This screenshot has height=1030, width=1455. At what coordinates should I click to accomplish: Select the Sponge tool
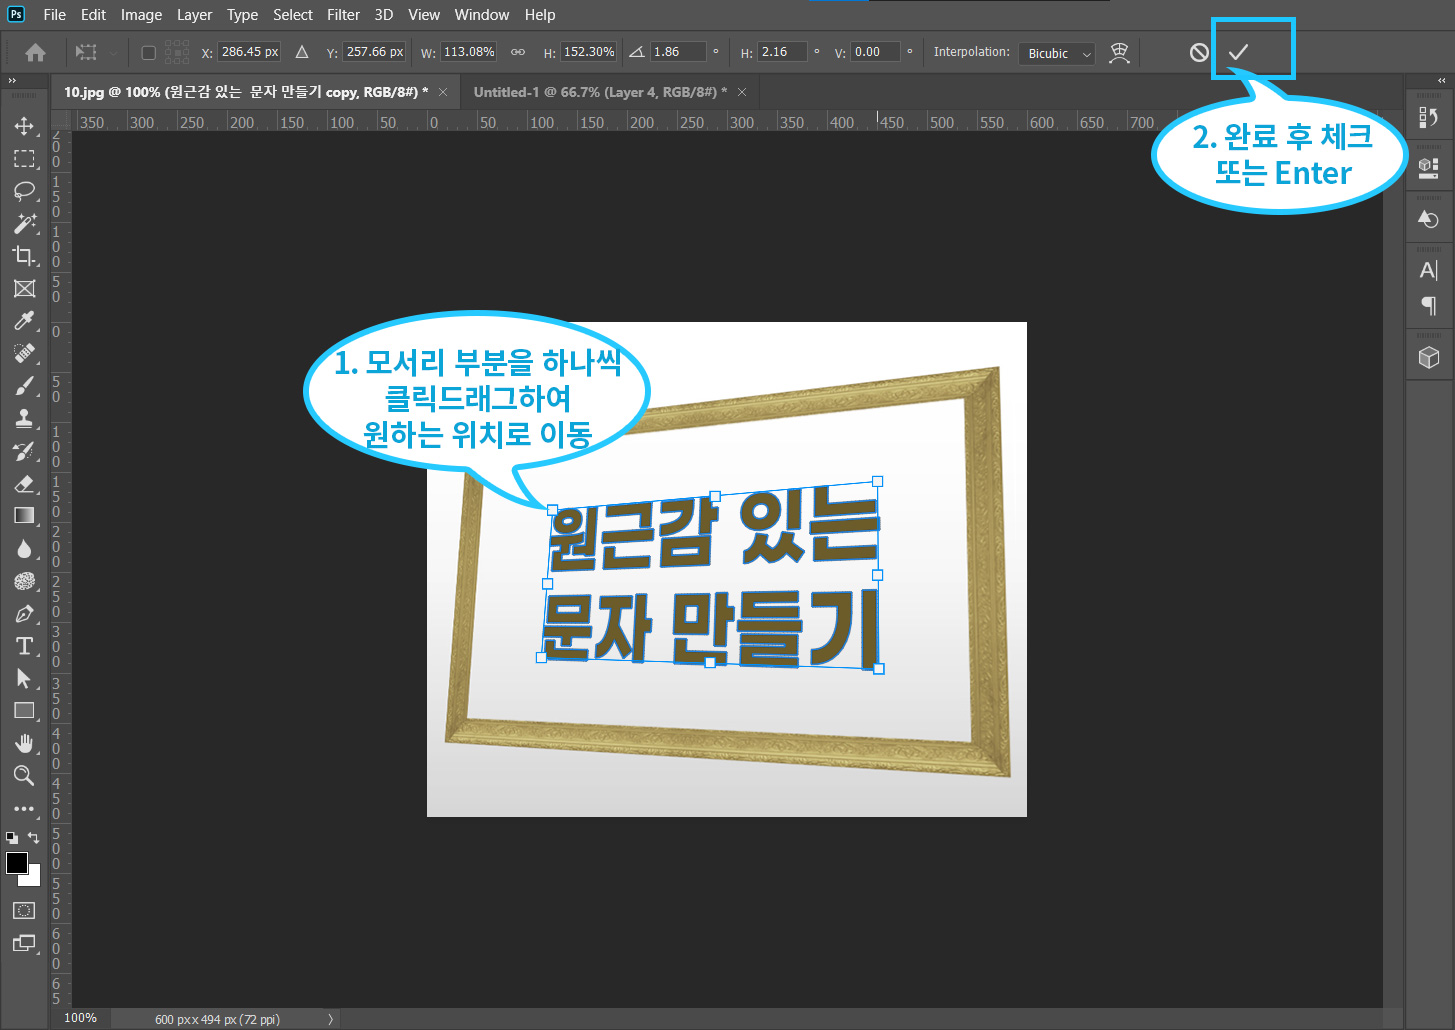pyautogui.click(x=24, y=581)
